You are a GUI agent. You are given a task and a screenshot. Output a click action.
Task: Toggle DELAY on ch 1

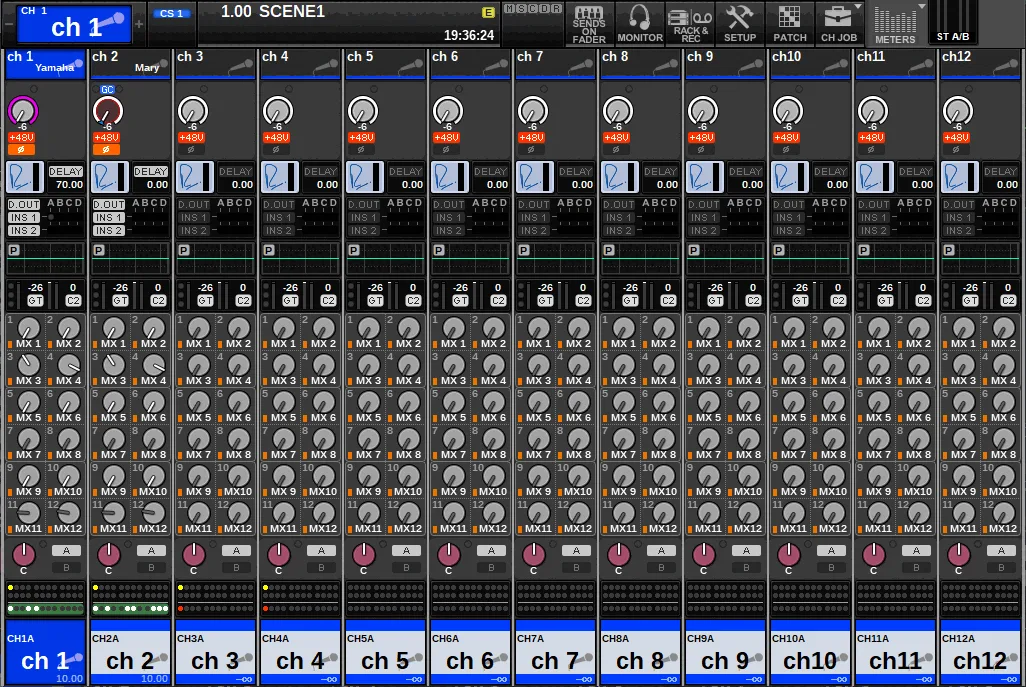pos(65,171)
